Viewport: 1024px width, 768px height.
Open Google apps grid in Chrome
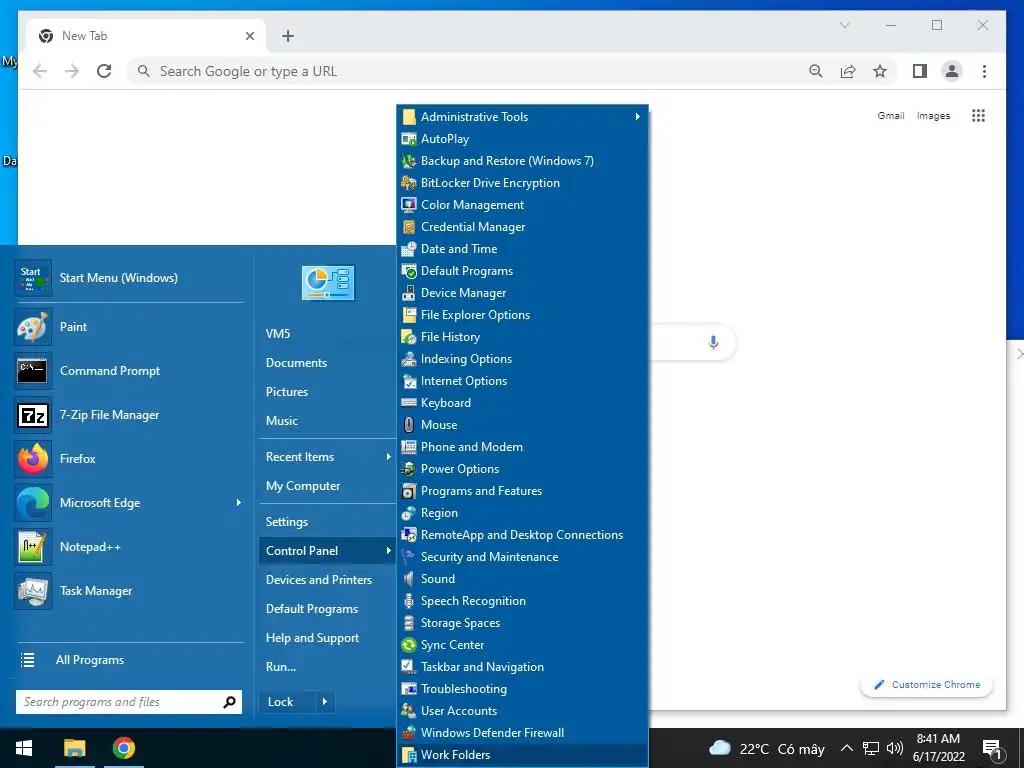[x=978, y=116]
